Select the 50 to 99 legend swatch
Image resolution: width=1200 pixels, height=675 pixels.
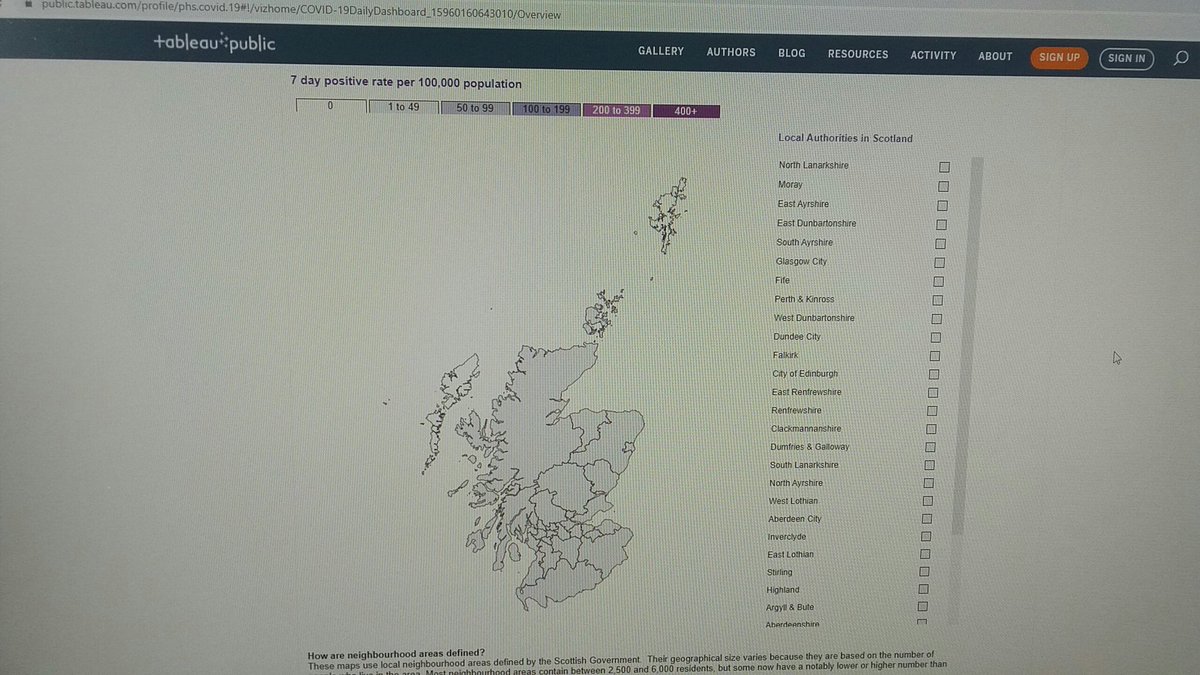click(475, 108)
